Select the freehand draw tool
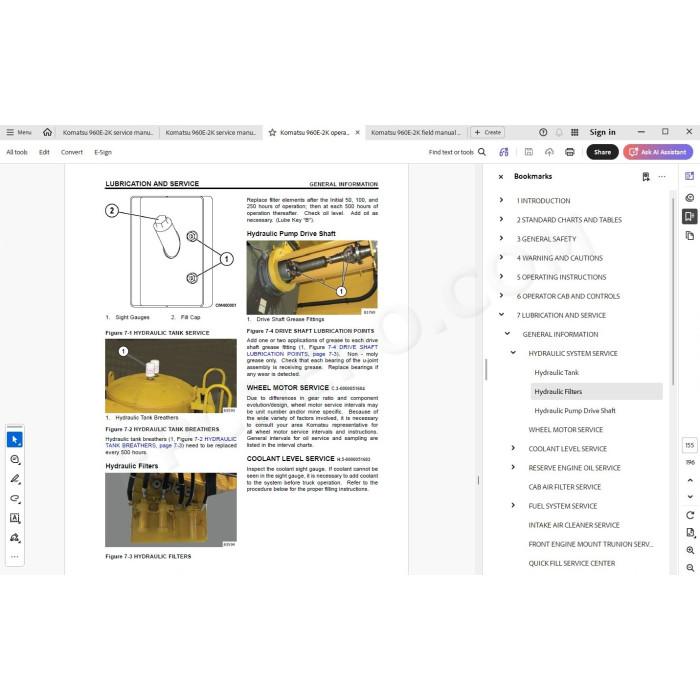The height and width of the screenshot is (700, 700). point(15,498)
